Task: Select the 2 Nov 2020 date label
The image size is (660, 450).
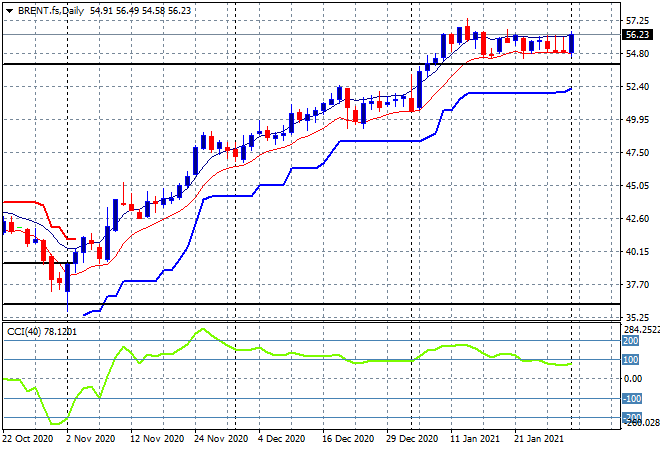Action: [x=88, y=438]
